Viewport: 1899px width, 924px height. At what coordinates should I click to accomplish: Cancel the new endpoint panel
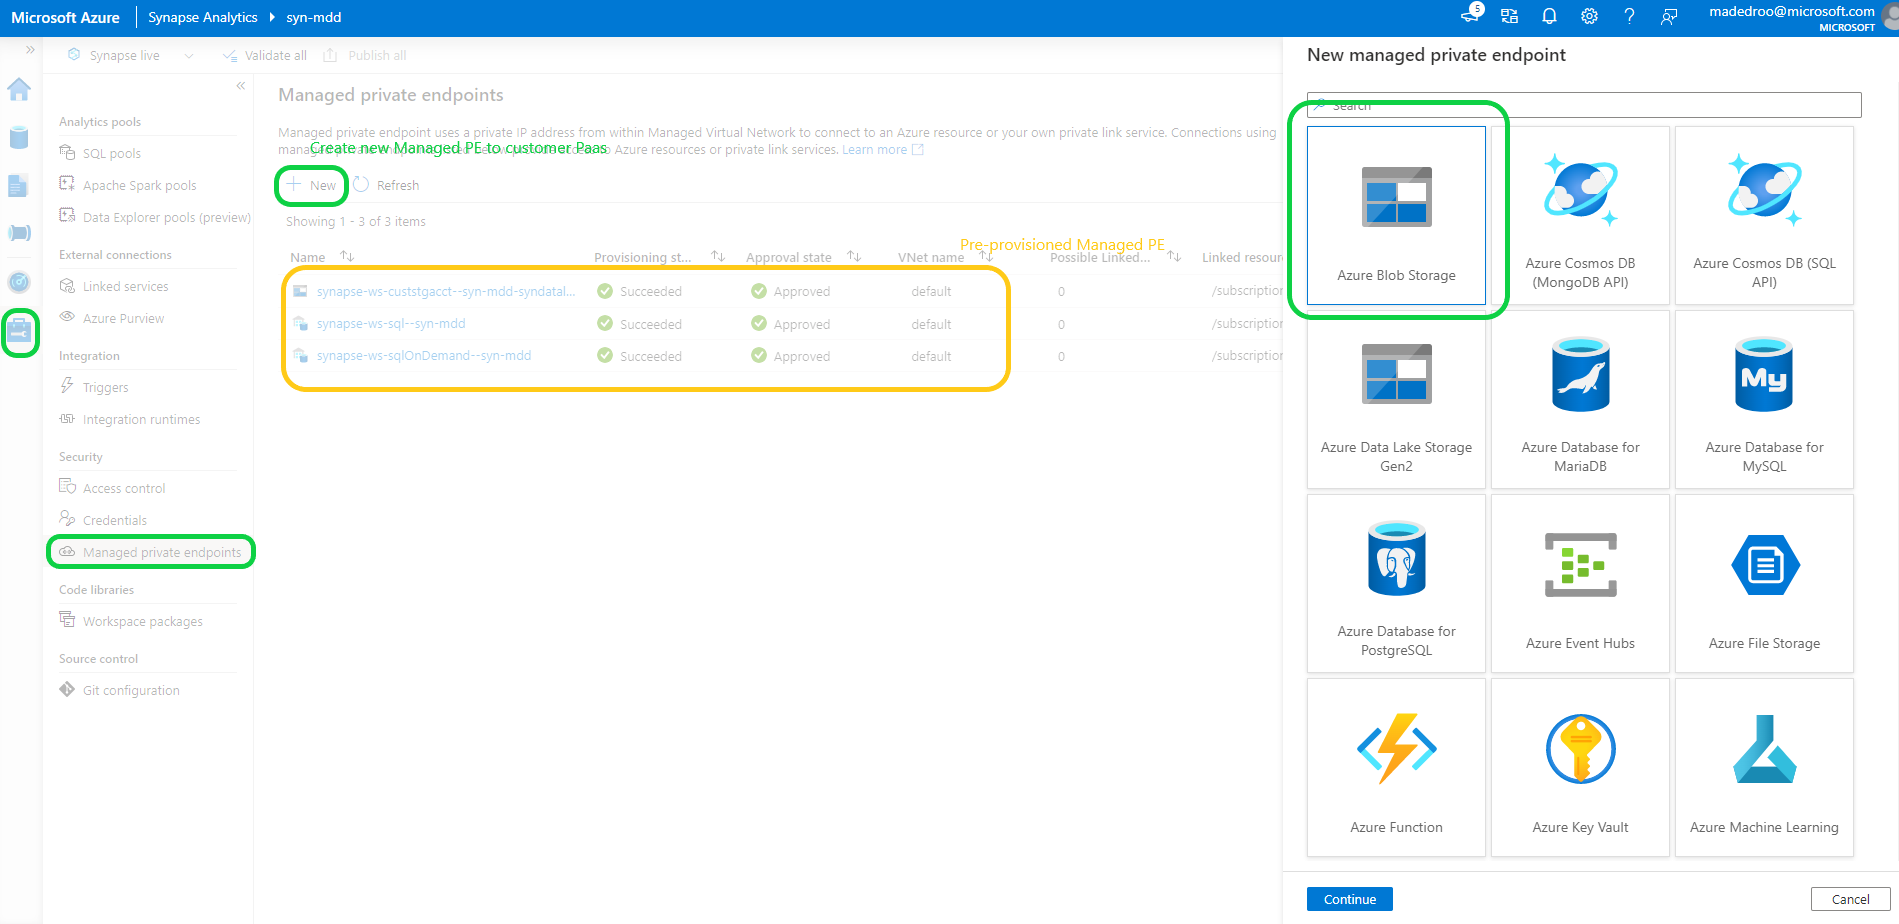pos(1850,899)
